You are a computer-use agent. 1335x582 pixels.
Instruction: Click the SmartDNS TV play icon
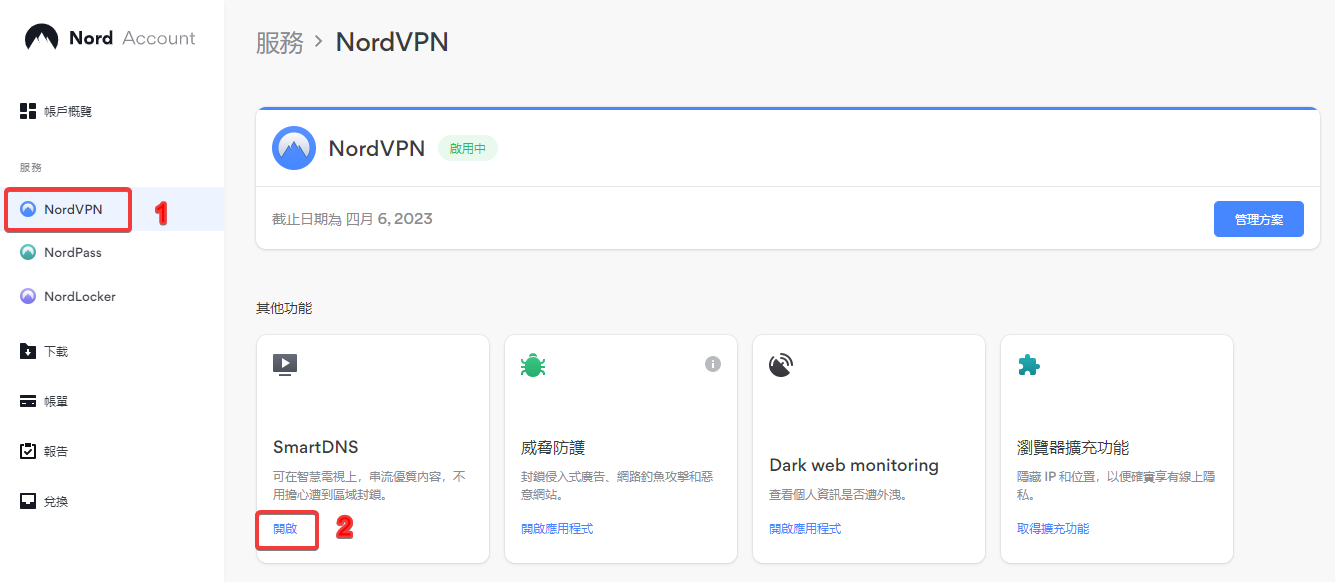tap(285, 365)
